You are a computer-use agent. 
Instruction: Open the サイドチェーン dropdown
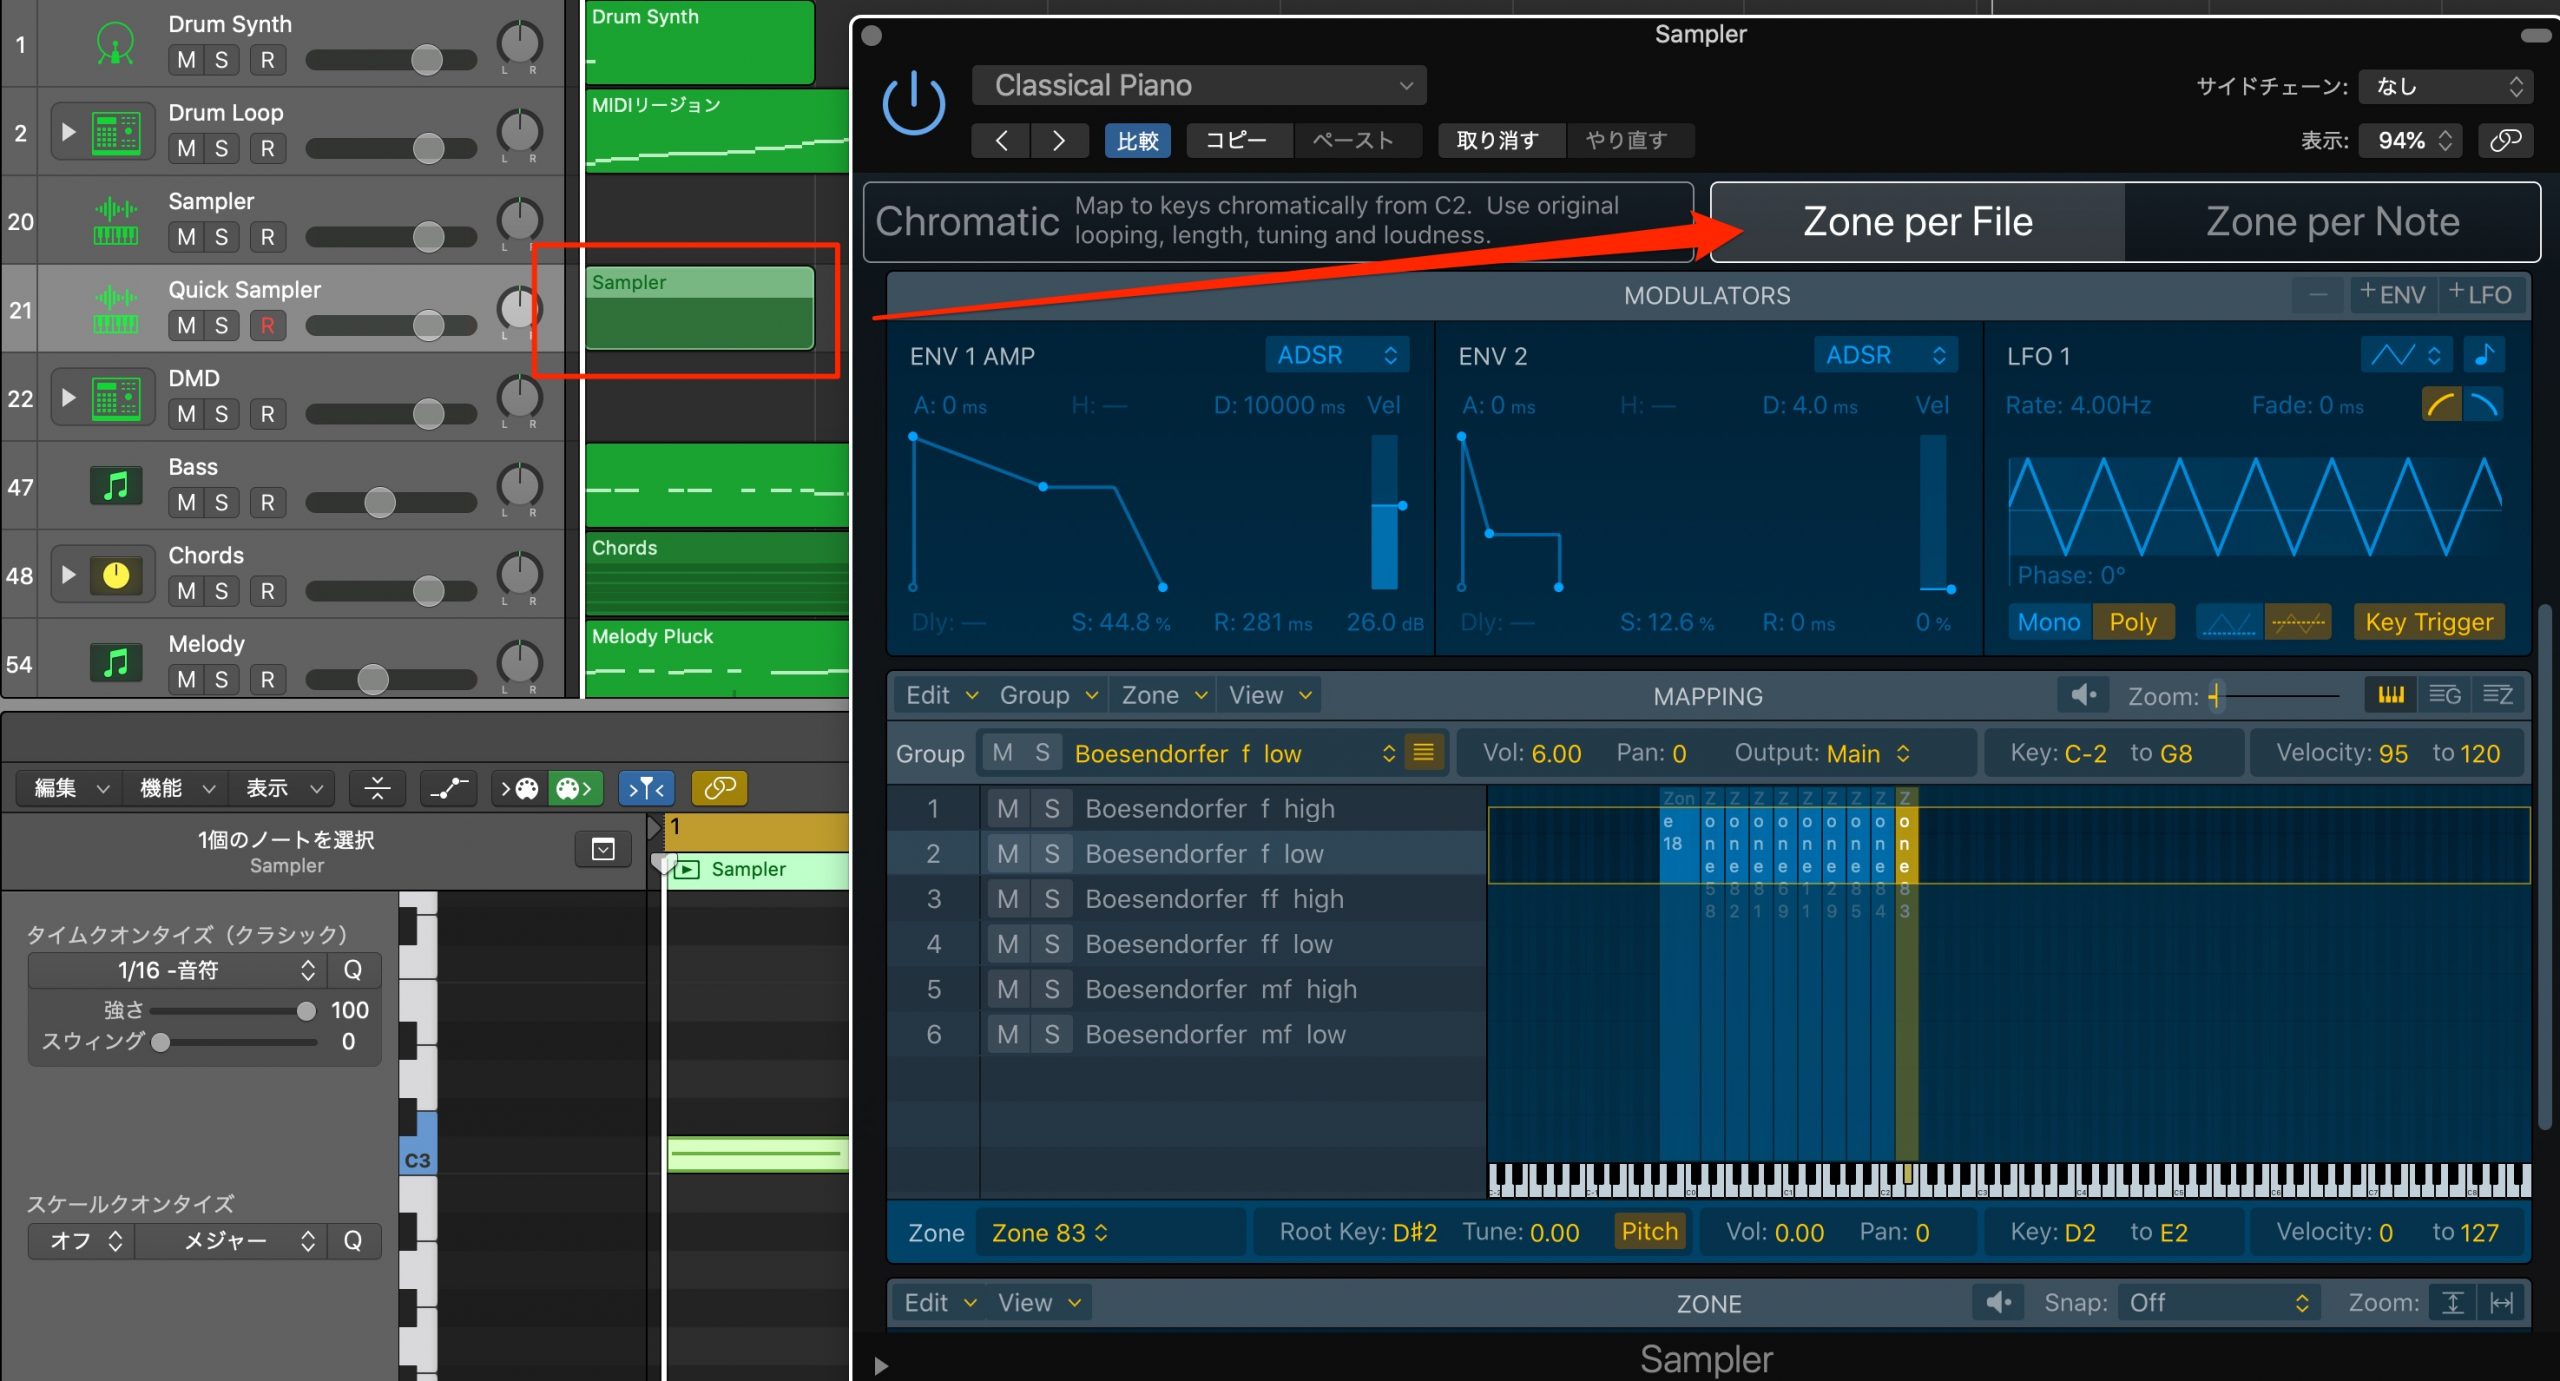click(2446, 86)
